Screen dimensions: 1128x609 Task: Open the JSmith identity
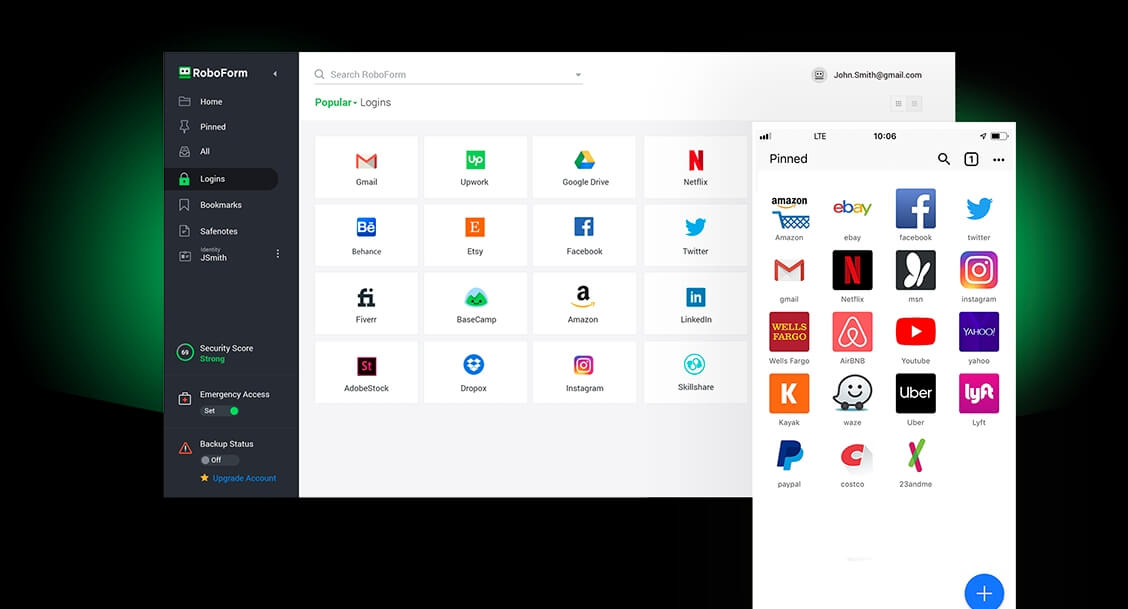pos(214,255)
